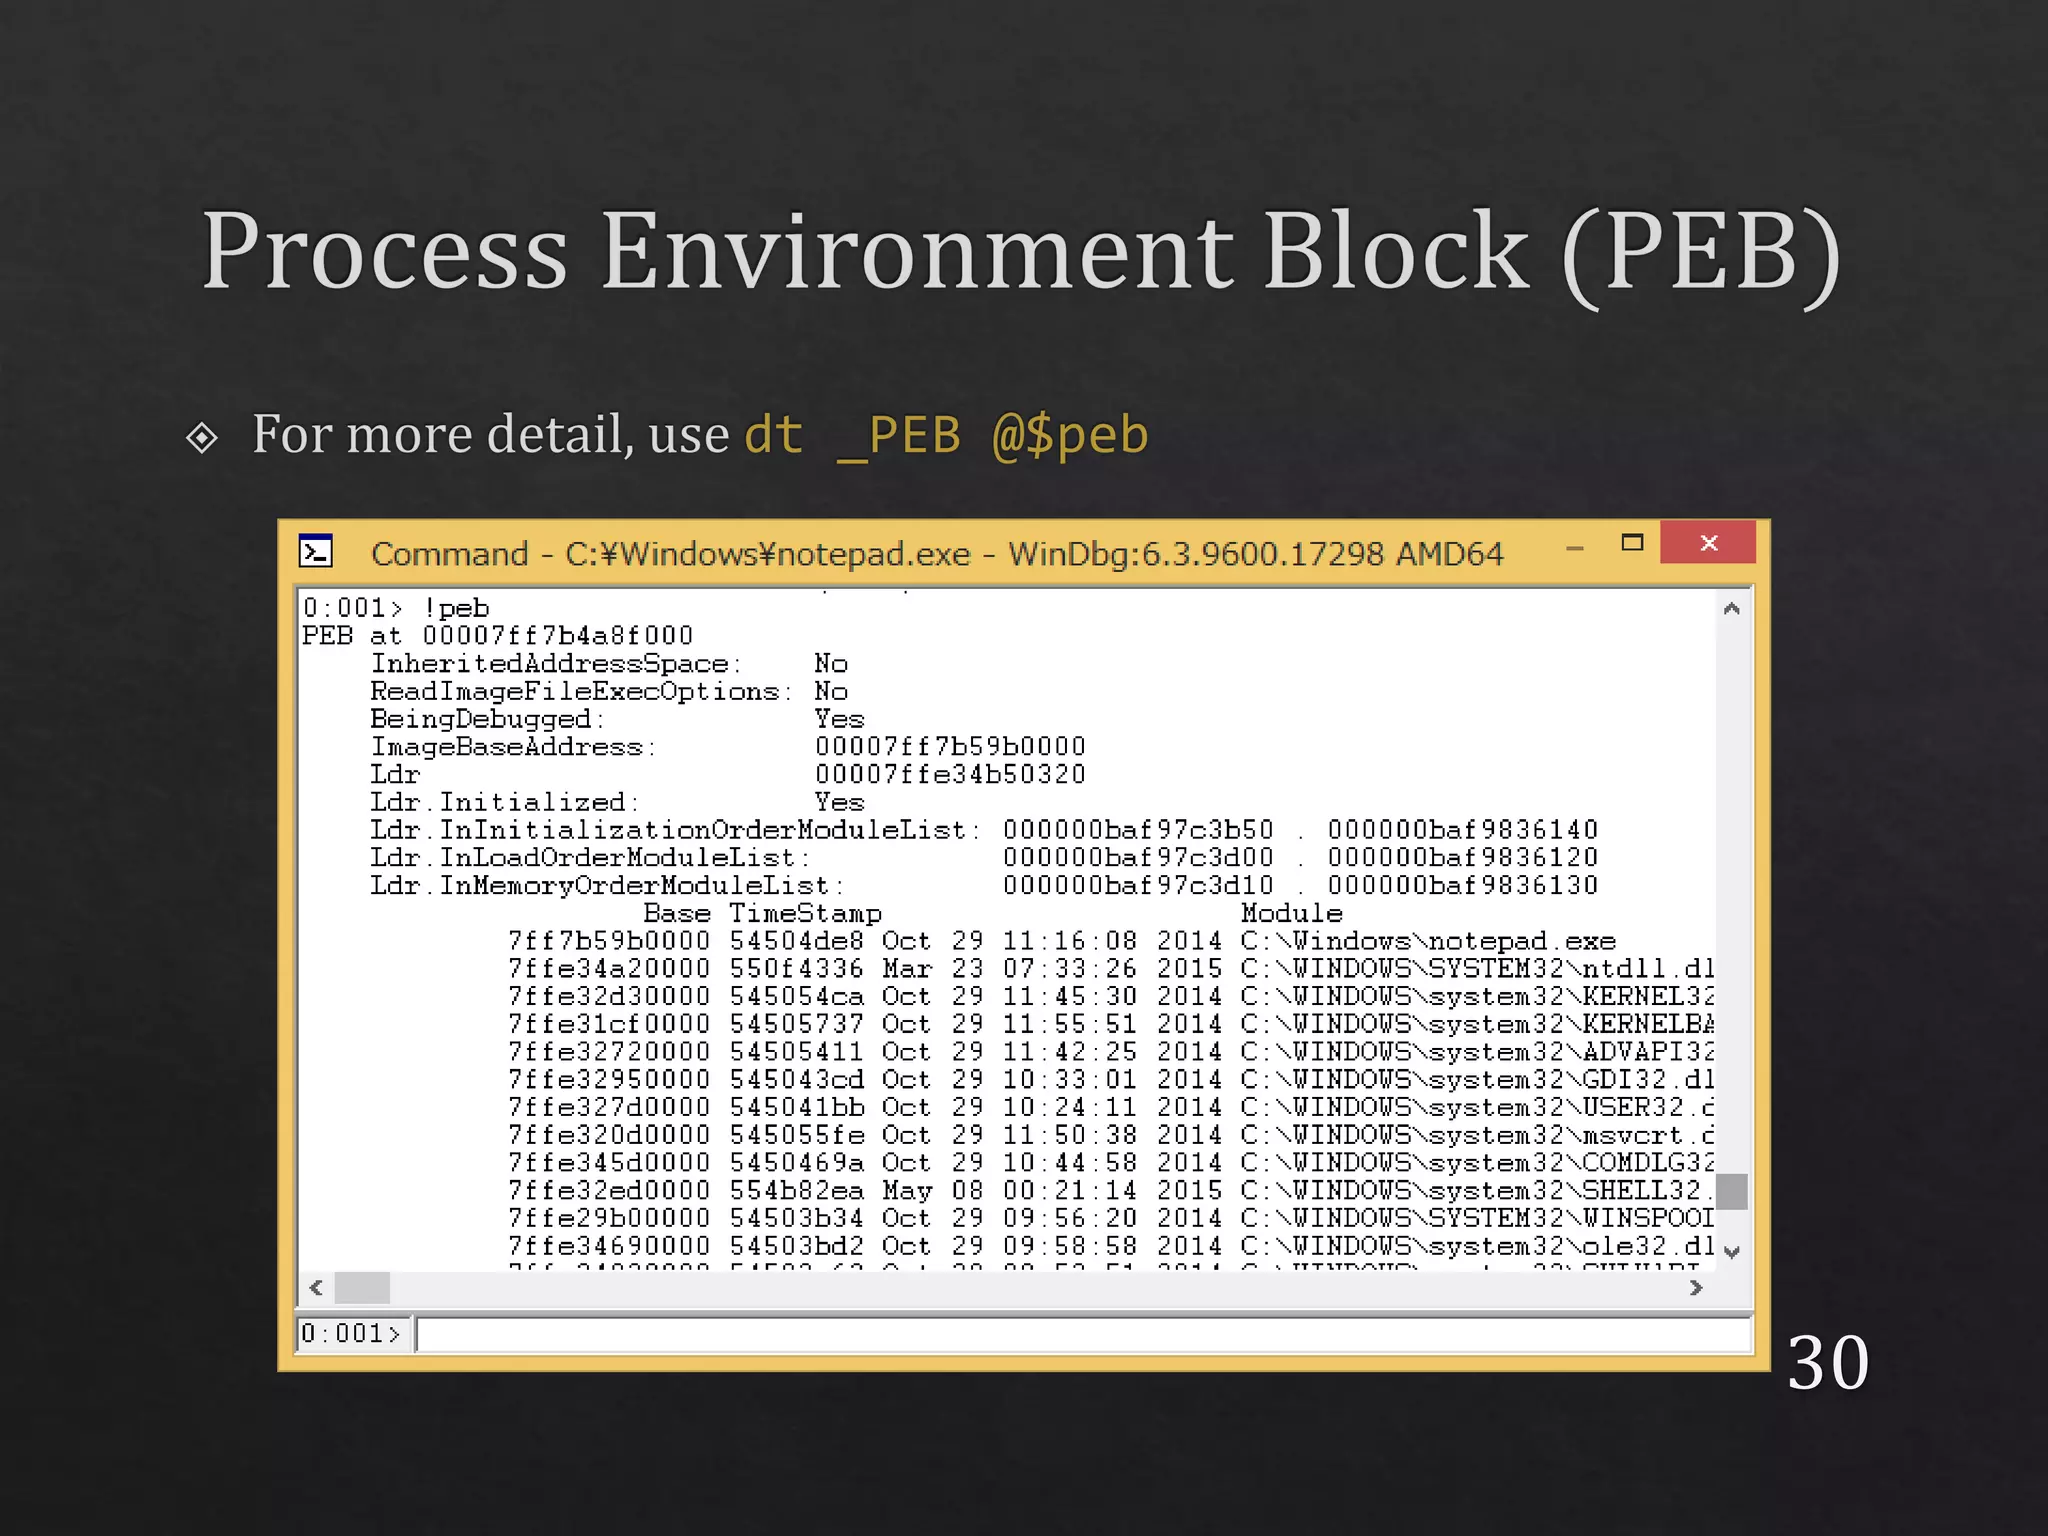The width and height of the screenshot is (2048, 1536).
Task: Click the Process Environment Block slide title
Action: [x=1020, y=251]
